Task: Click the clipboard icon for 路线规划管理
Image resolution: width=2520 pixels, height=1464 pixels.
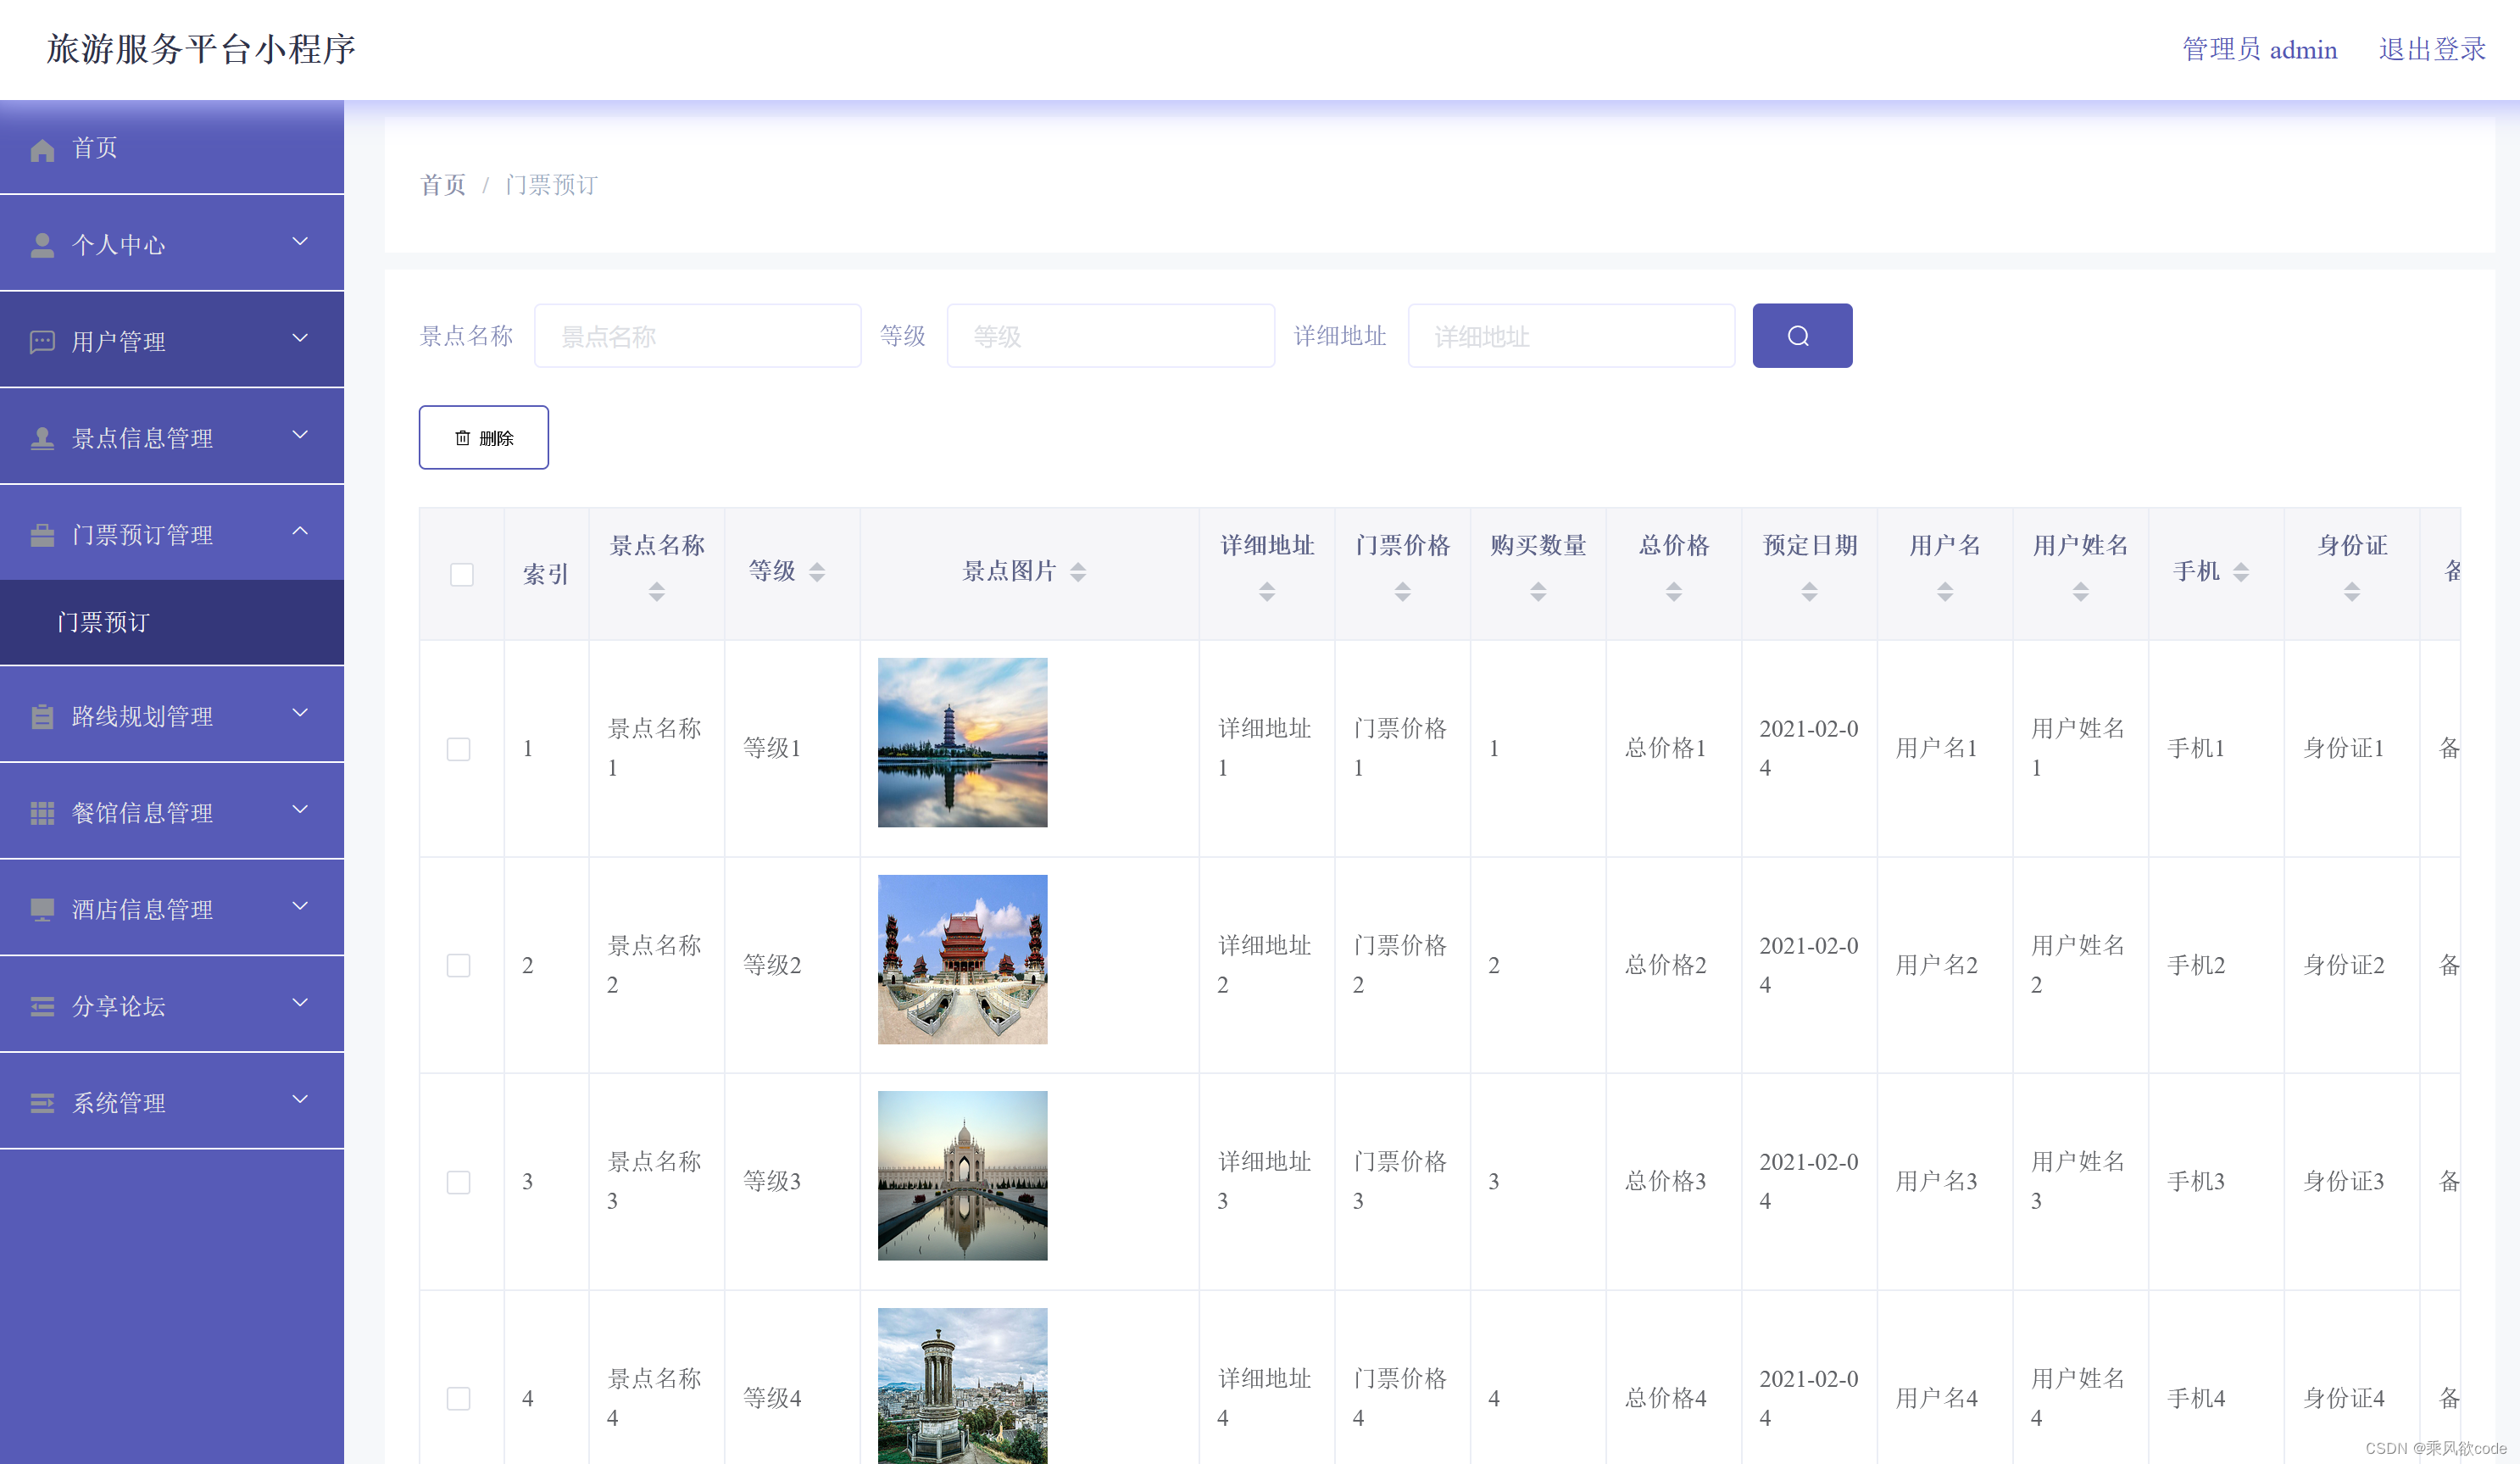Action: click(x=42, y=716)
